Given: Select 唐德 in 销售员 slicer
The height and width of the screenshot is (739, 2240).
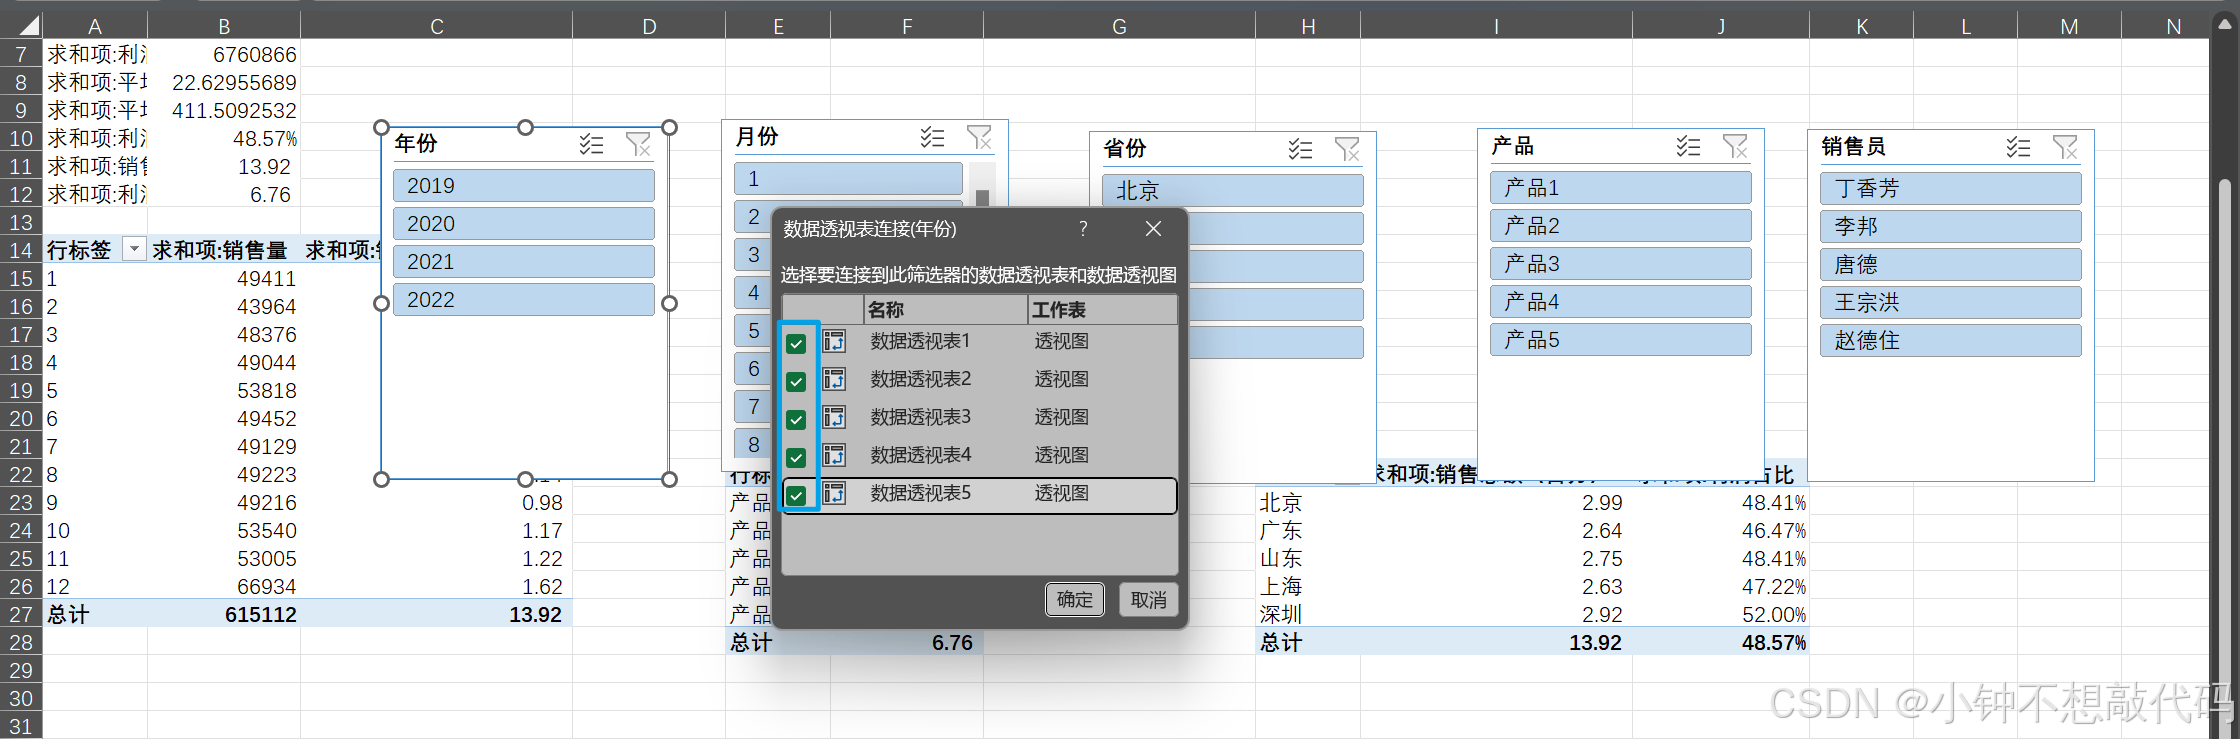Looking at the screenshot, I should [x=1951, y=265].
